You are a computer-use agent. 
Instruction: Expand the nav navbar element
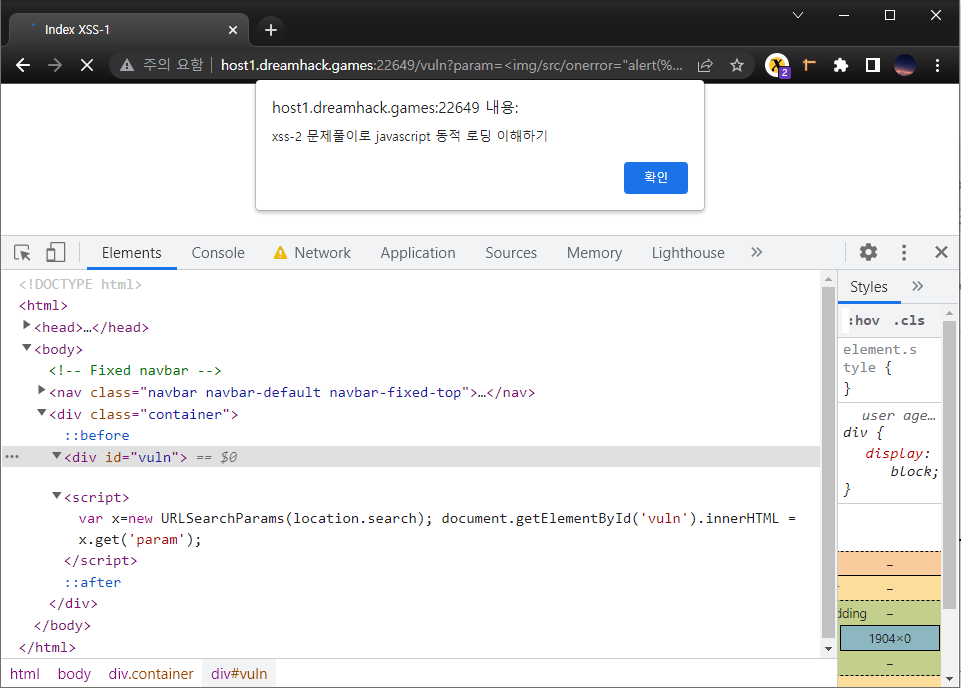point(41,390)
